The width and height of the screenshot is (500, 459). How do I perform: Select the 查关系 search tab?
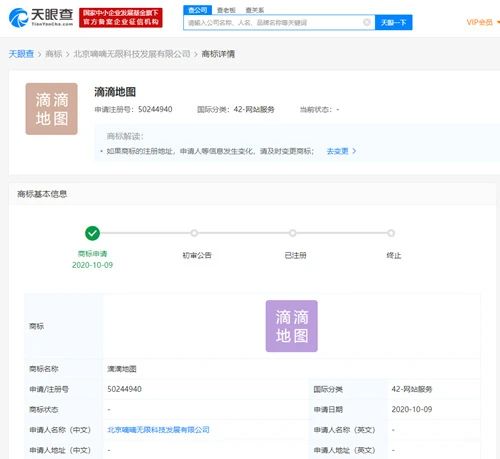[255, 10]
